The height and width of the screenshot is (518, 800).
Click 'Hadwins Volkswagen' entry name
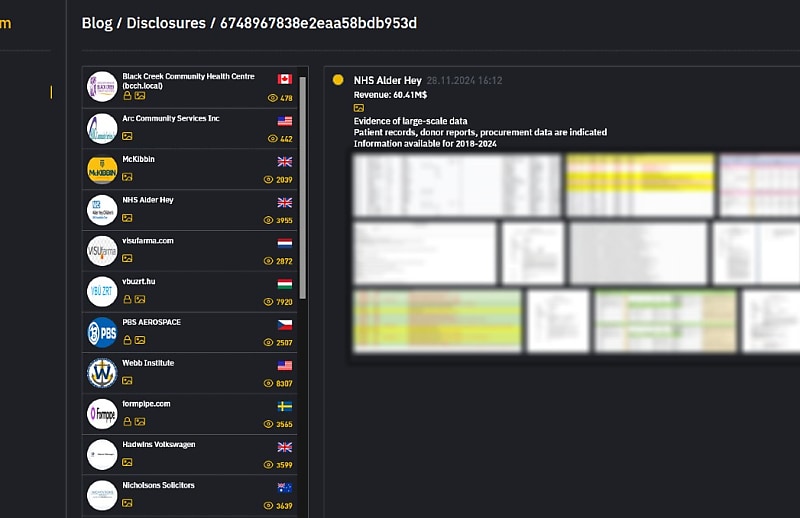coord(159,445)
